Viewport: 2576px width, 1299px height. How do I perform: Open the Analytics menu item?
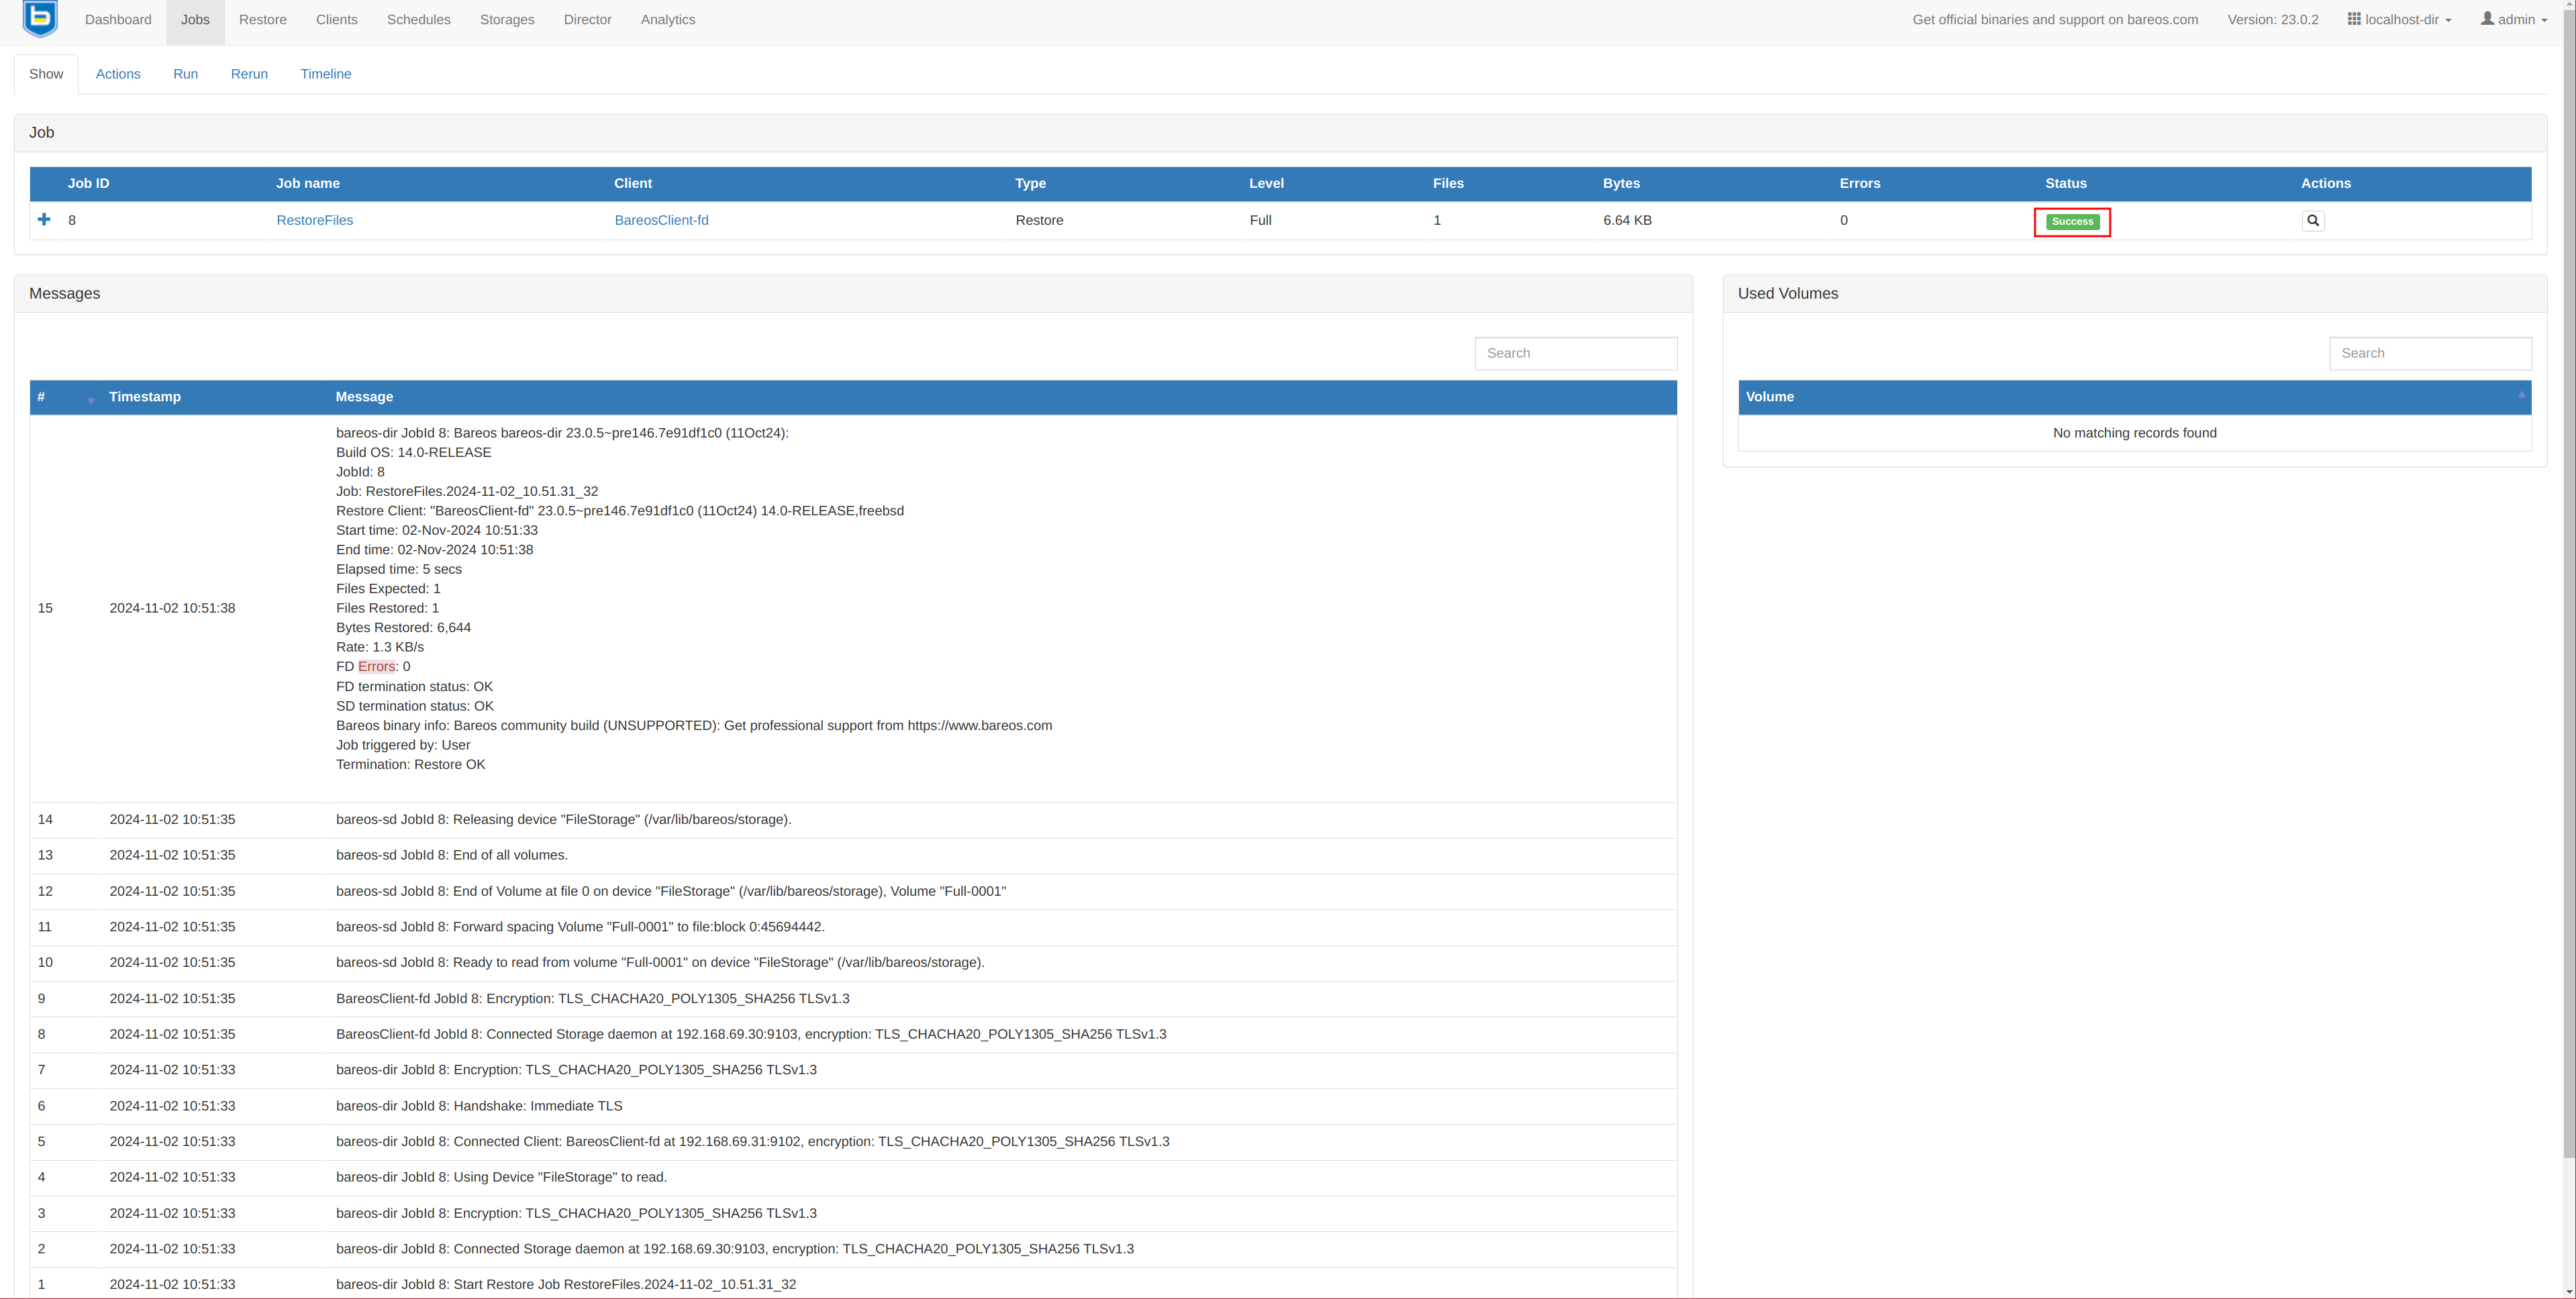tap(667, 20)
